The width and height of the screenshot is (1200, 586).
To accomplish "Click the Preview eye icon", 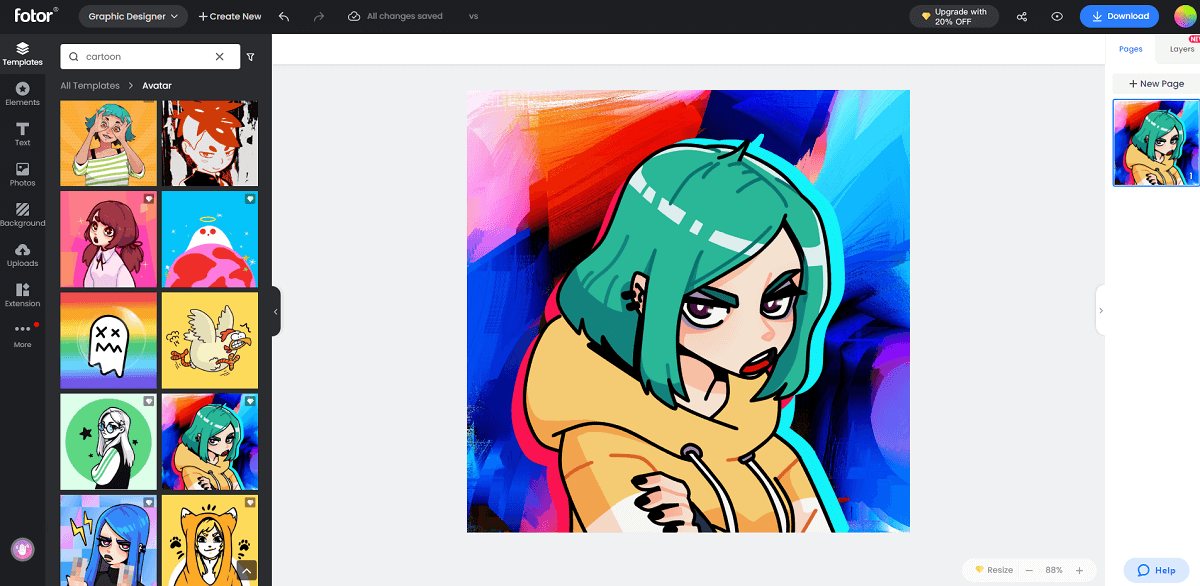I will 1055,16.
